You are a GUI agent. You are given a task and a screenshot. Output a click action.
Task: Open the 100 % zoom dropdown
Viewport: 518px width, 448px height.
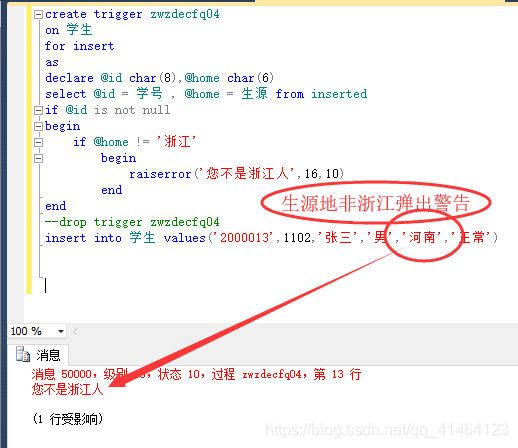pos(61,331)
